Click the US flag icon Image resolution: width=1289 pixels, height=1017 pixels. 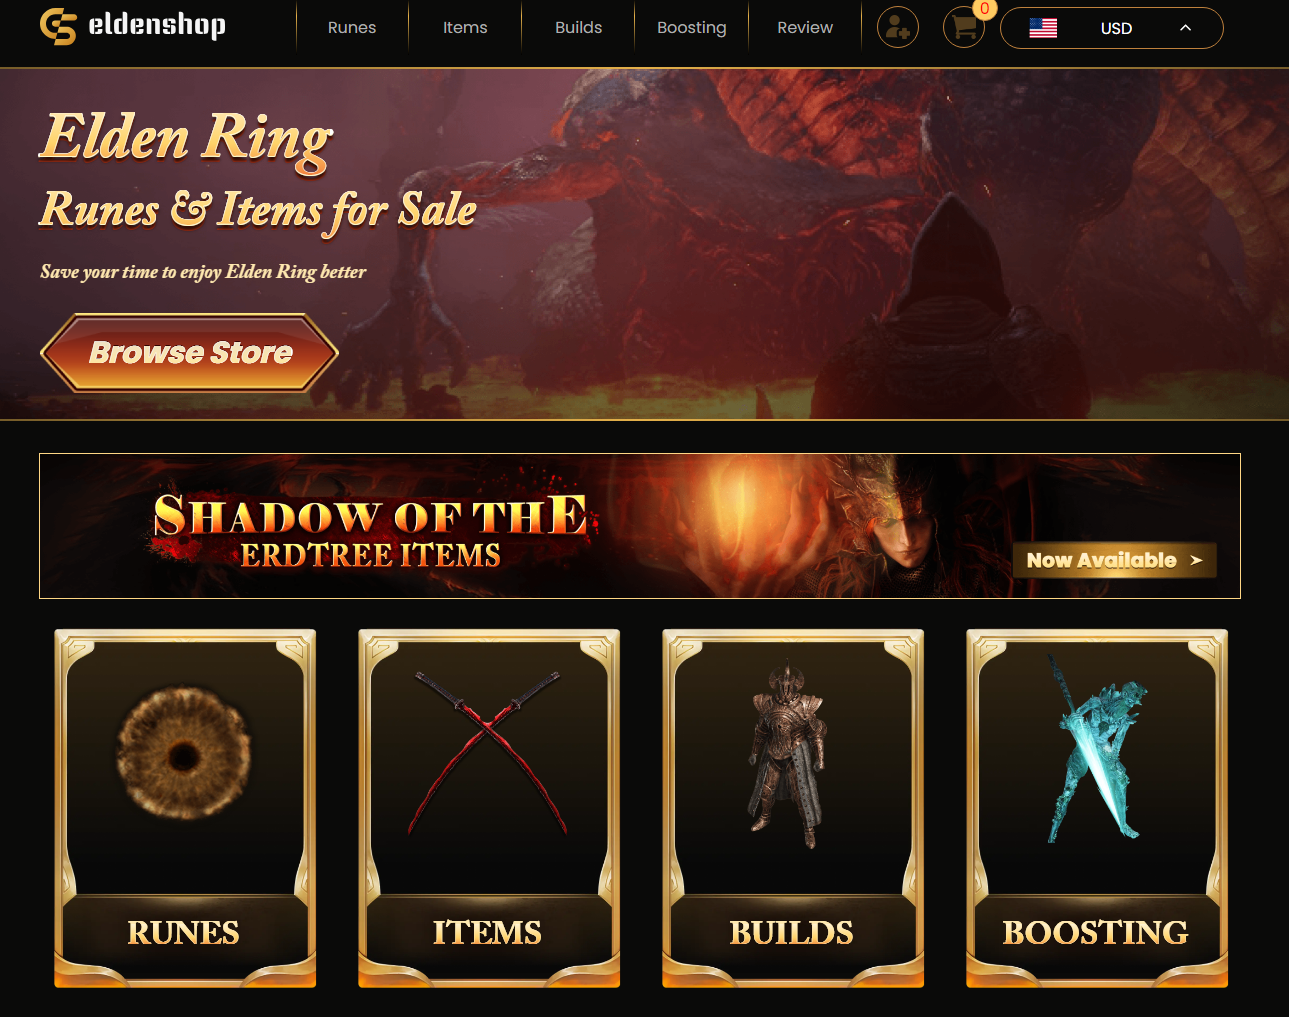pos(1043,28)
